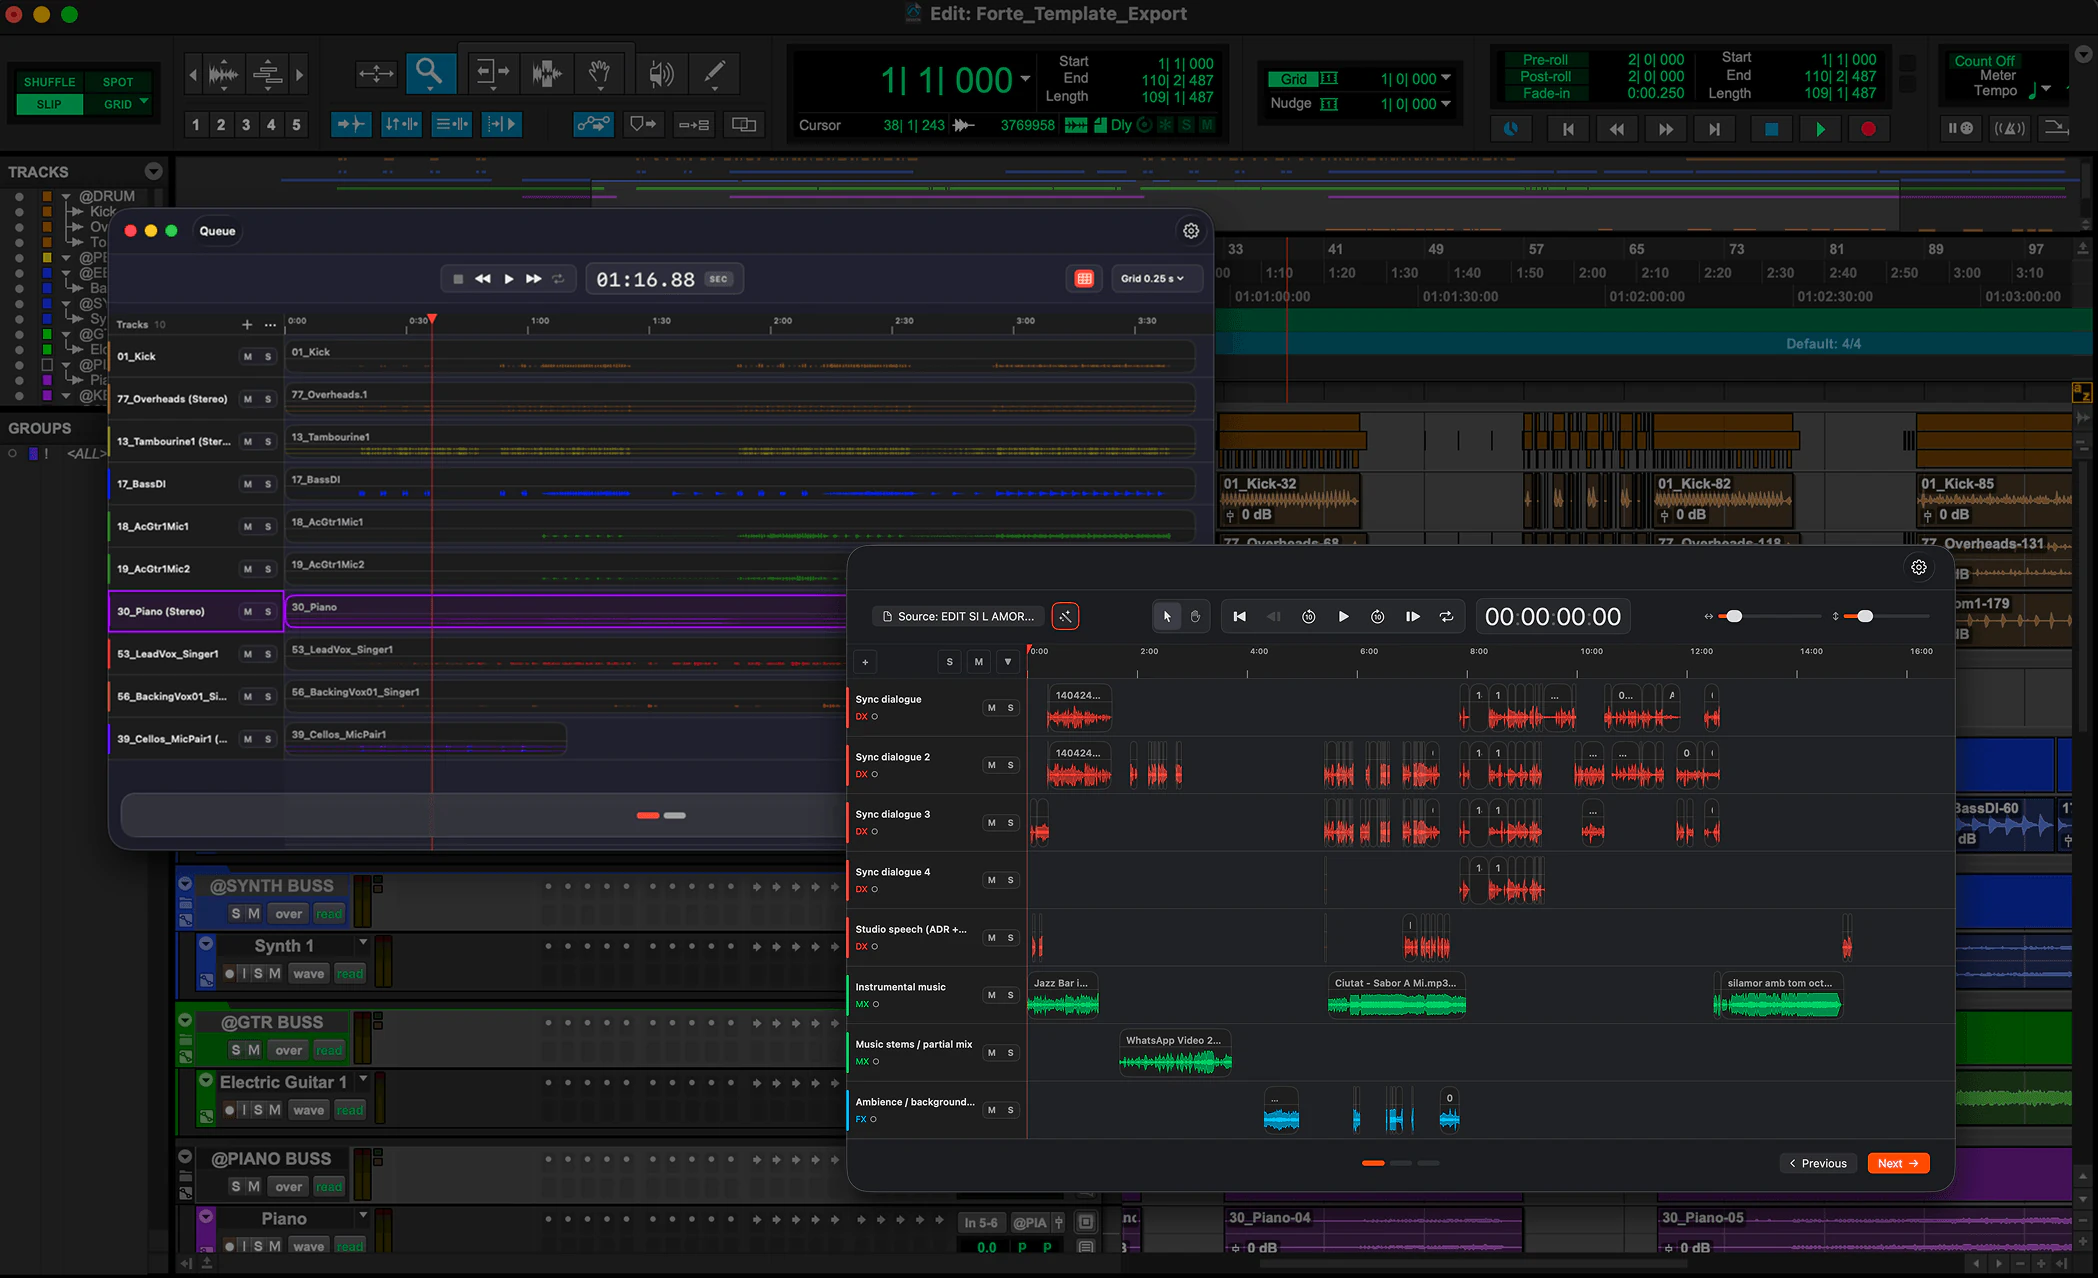Click the Pro Tools Record button

(x=1868, y=129)
